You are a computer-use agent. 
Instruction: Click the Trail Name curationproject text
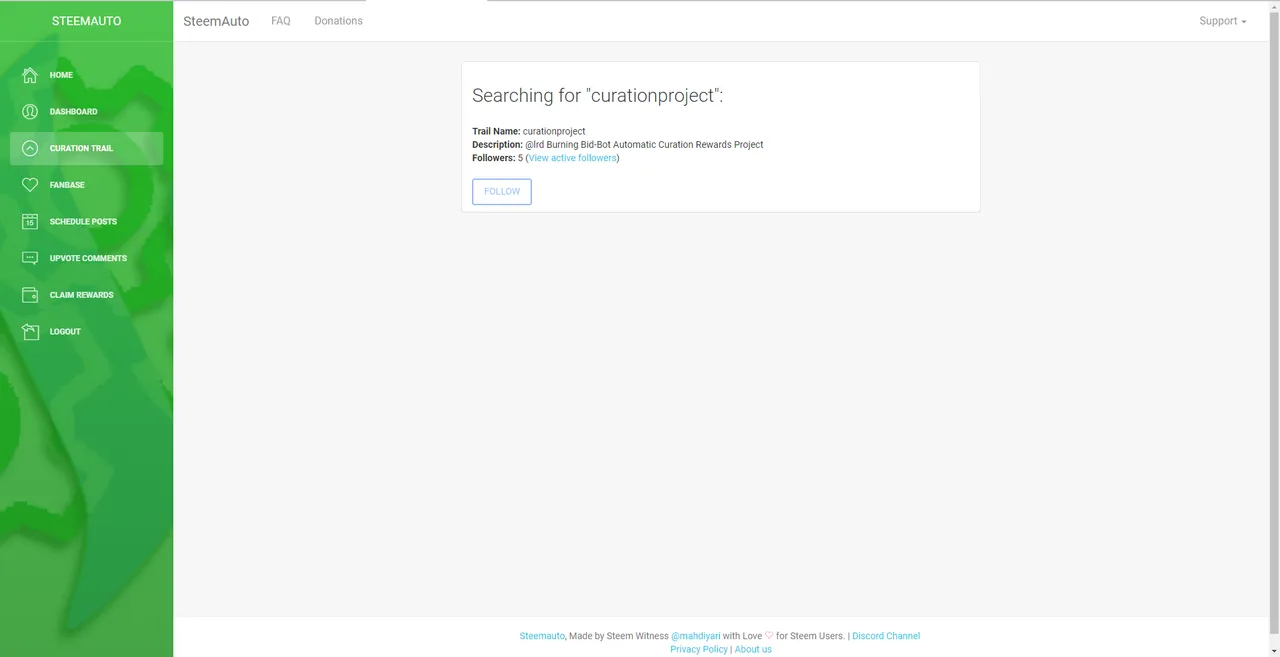point(529,131)
